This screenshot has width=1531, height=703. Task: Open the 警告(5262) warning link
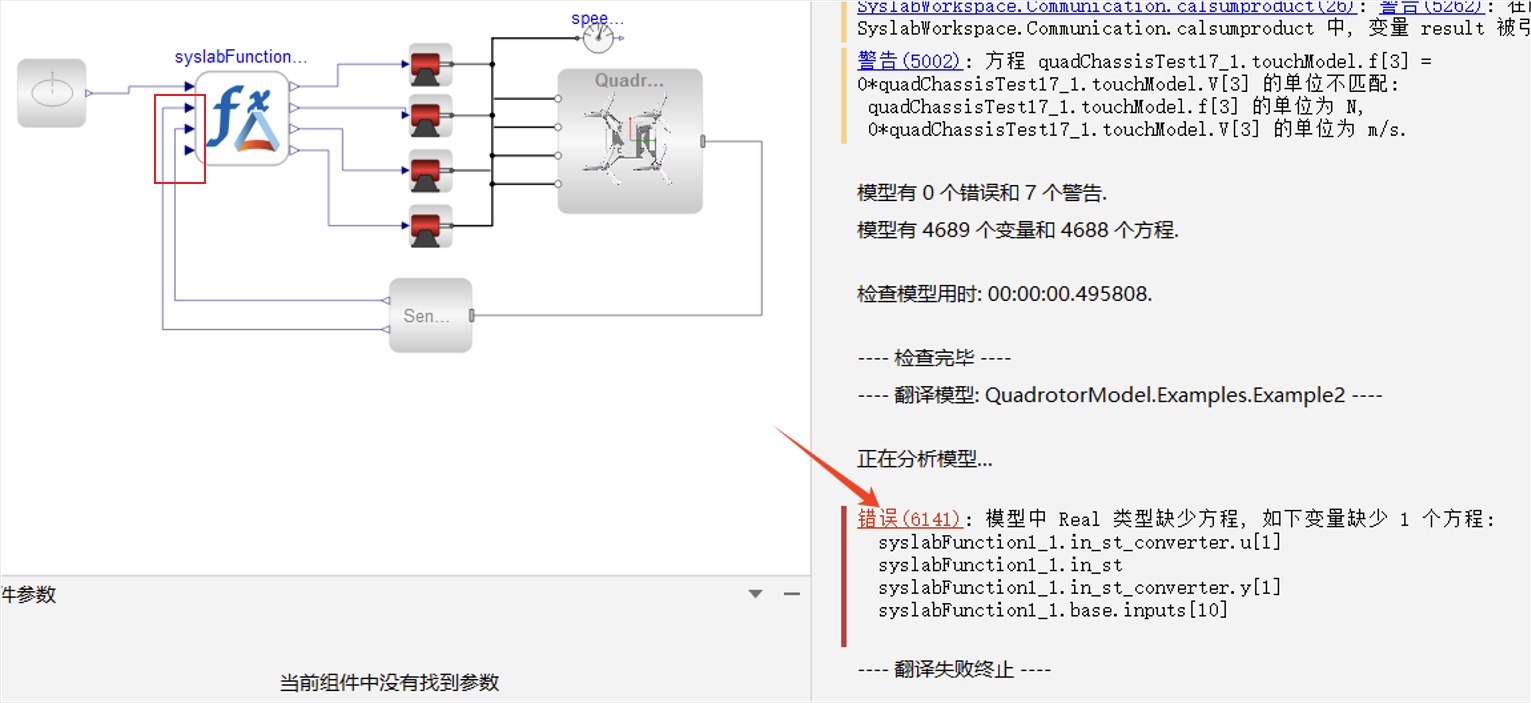click(1430, 7)
